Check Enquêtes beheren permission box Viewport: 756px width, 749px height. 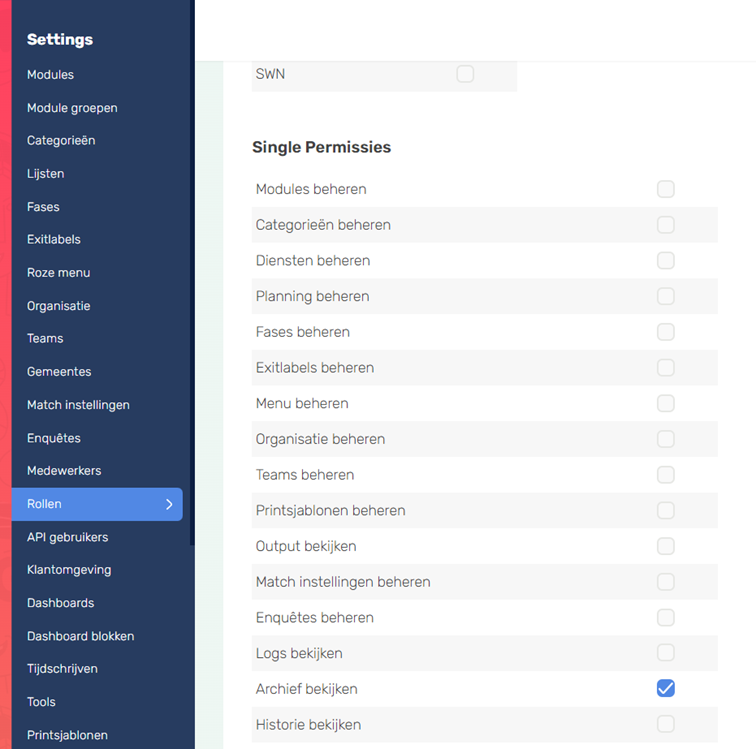point(665,617)
